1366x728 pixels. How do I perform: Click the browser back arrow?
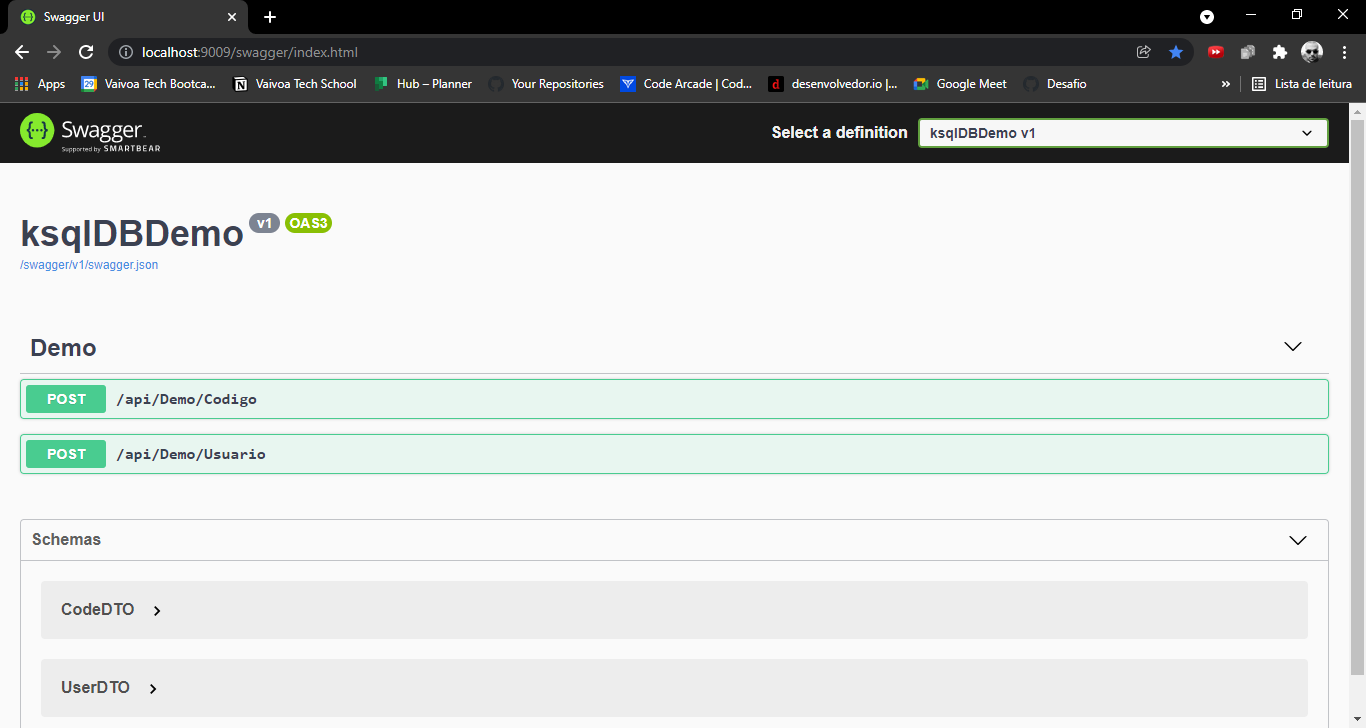(x=22, y=52)
